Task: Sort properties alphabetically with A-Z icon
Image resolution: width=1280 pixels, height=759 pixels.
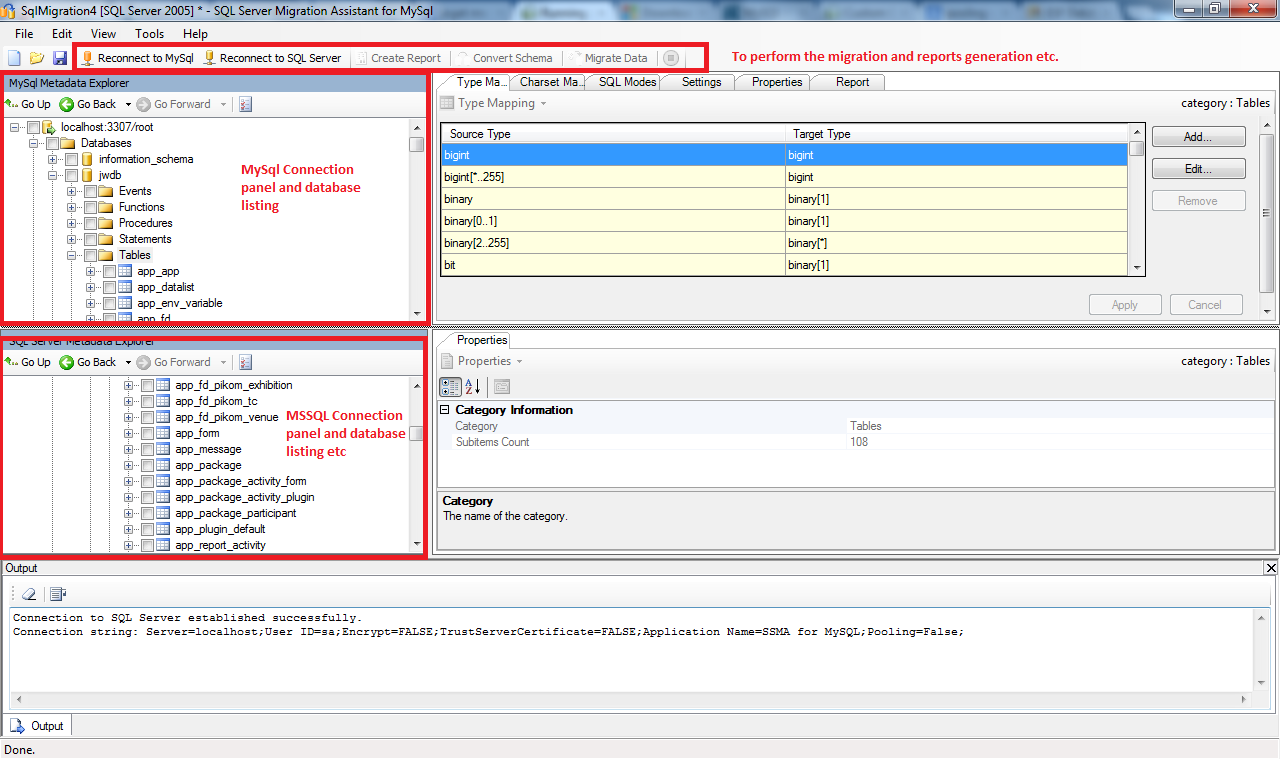Action: tap(473, 387)
